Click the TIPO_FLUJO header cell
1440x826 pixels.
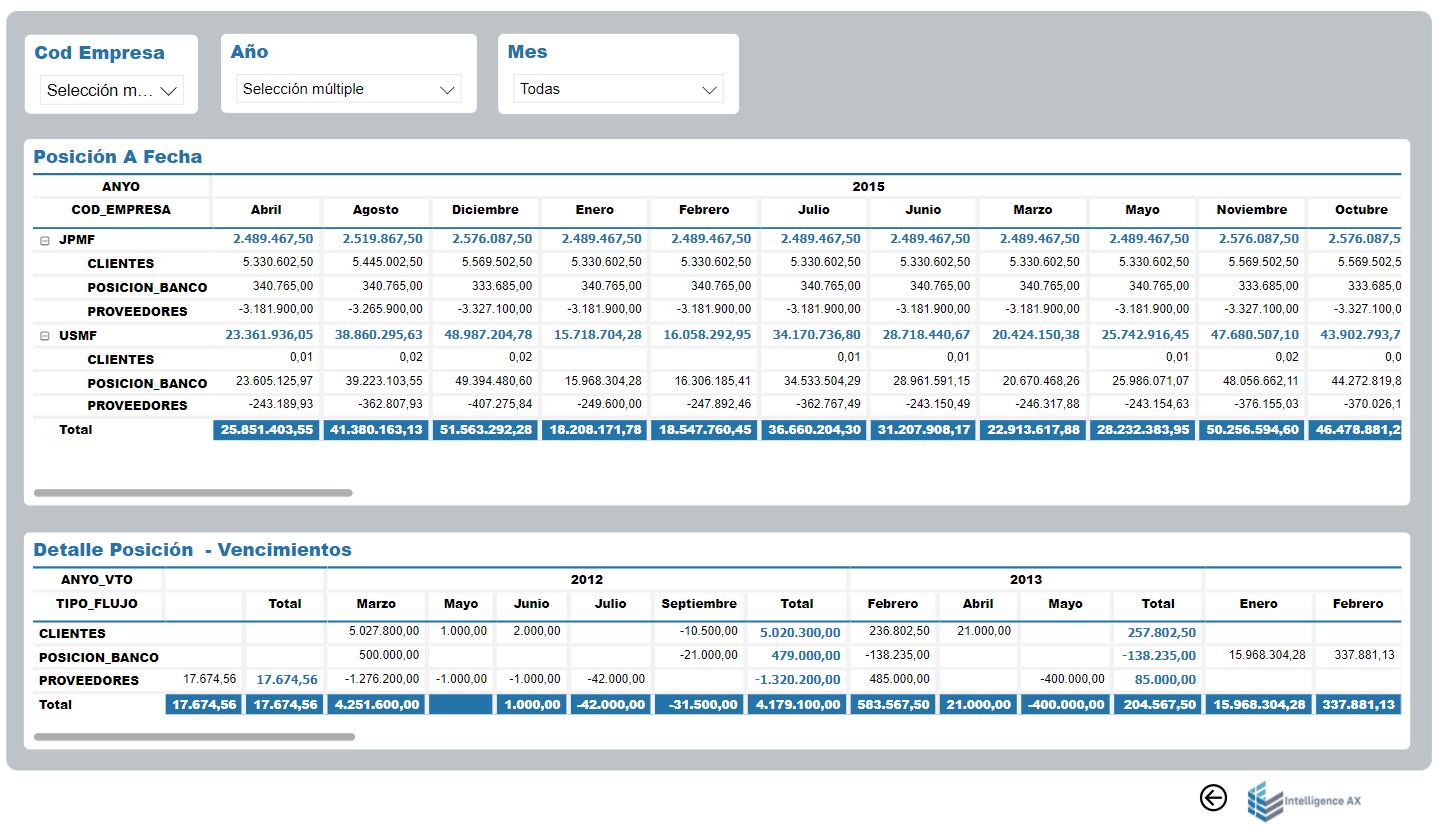tap(98, 604)
